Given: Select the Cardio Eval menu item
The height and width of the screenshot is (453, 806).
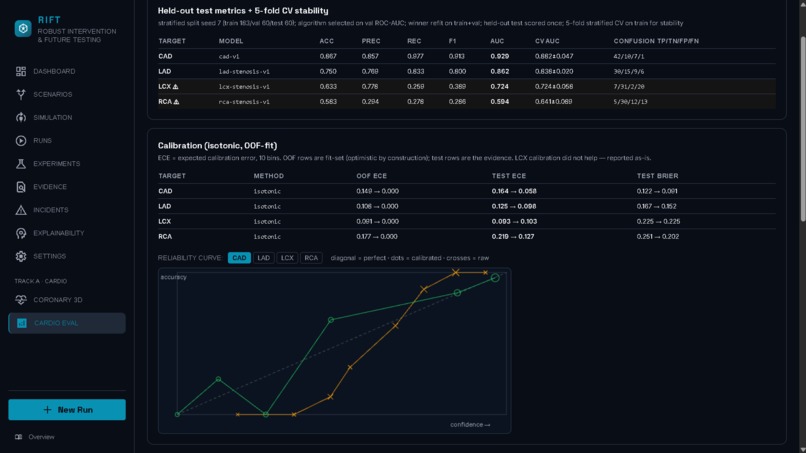Looking at the screenshot, I should pos(67,323).
